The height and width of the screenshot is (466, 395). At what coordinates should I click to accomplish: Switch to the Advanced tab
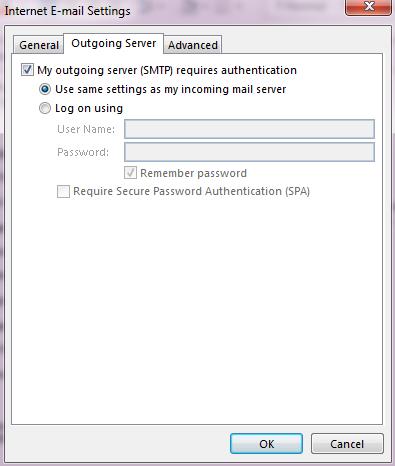(193, 45)
